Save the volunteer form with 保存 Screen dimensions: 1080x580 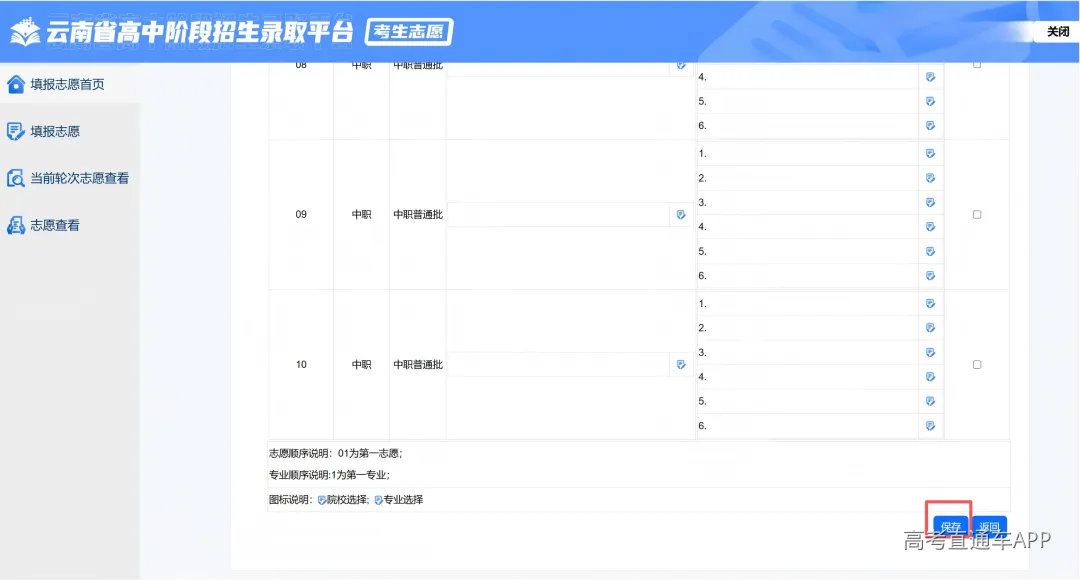[951, 526]
